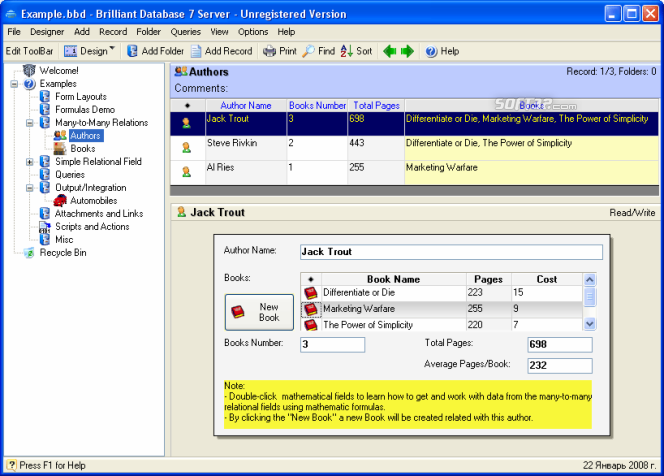Click the '255' pages cell in books list
664x476 pixels.
click(x=489, y=309)
